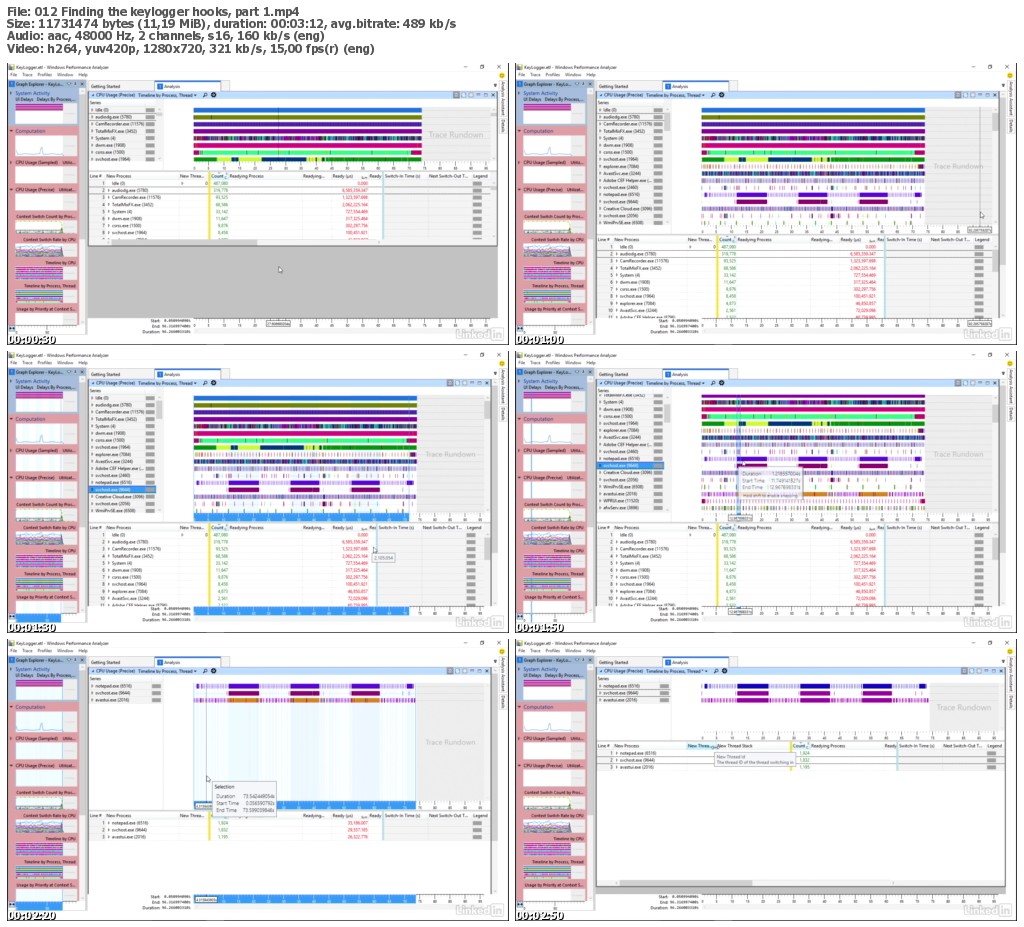Viewport: 1024px width, 927px height.
Task: Click the yellow feedback smiley in the 00:00:30 frame
Action: [x=502, y=76]
